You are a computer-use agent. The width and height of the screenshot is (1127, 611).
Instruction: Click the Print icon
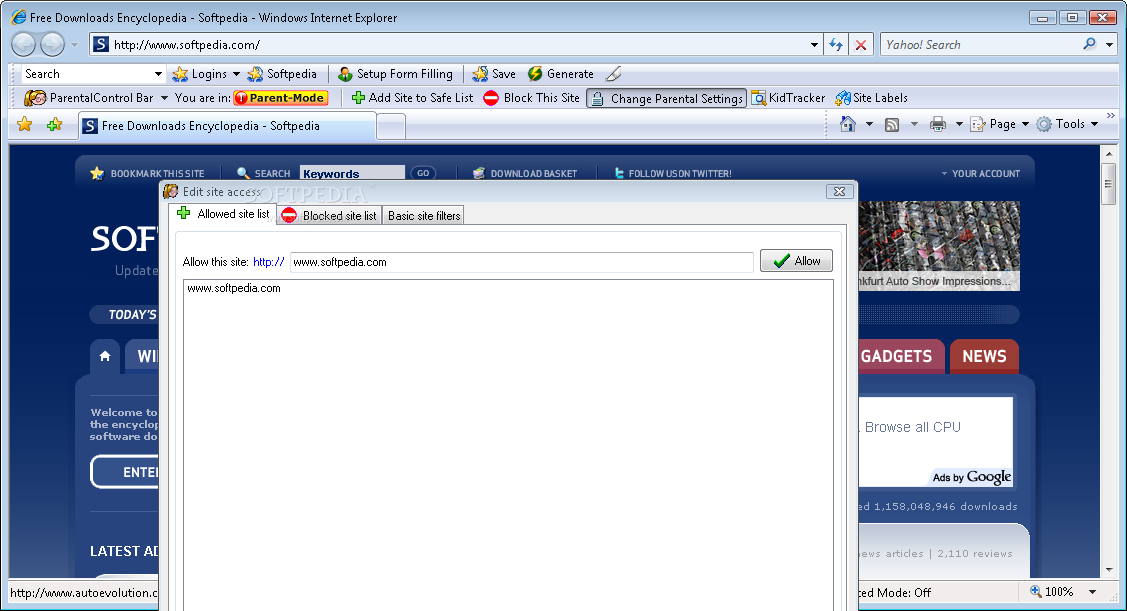[938, 124]
